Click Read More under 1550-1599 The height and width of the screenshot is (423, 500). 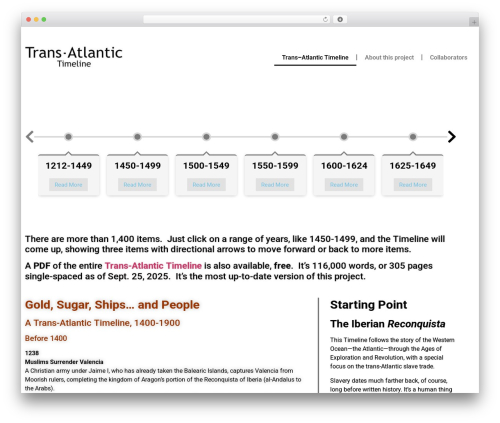[275, 185]
